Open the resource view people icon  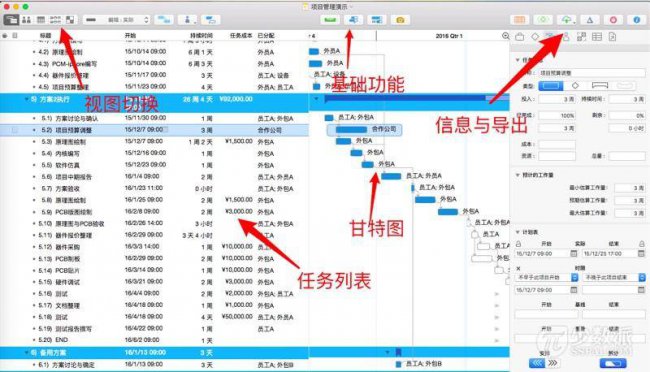26,19
